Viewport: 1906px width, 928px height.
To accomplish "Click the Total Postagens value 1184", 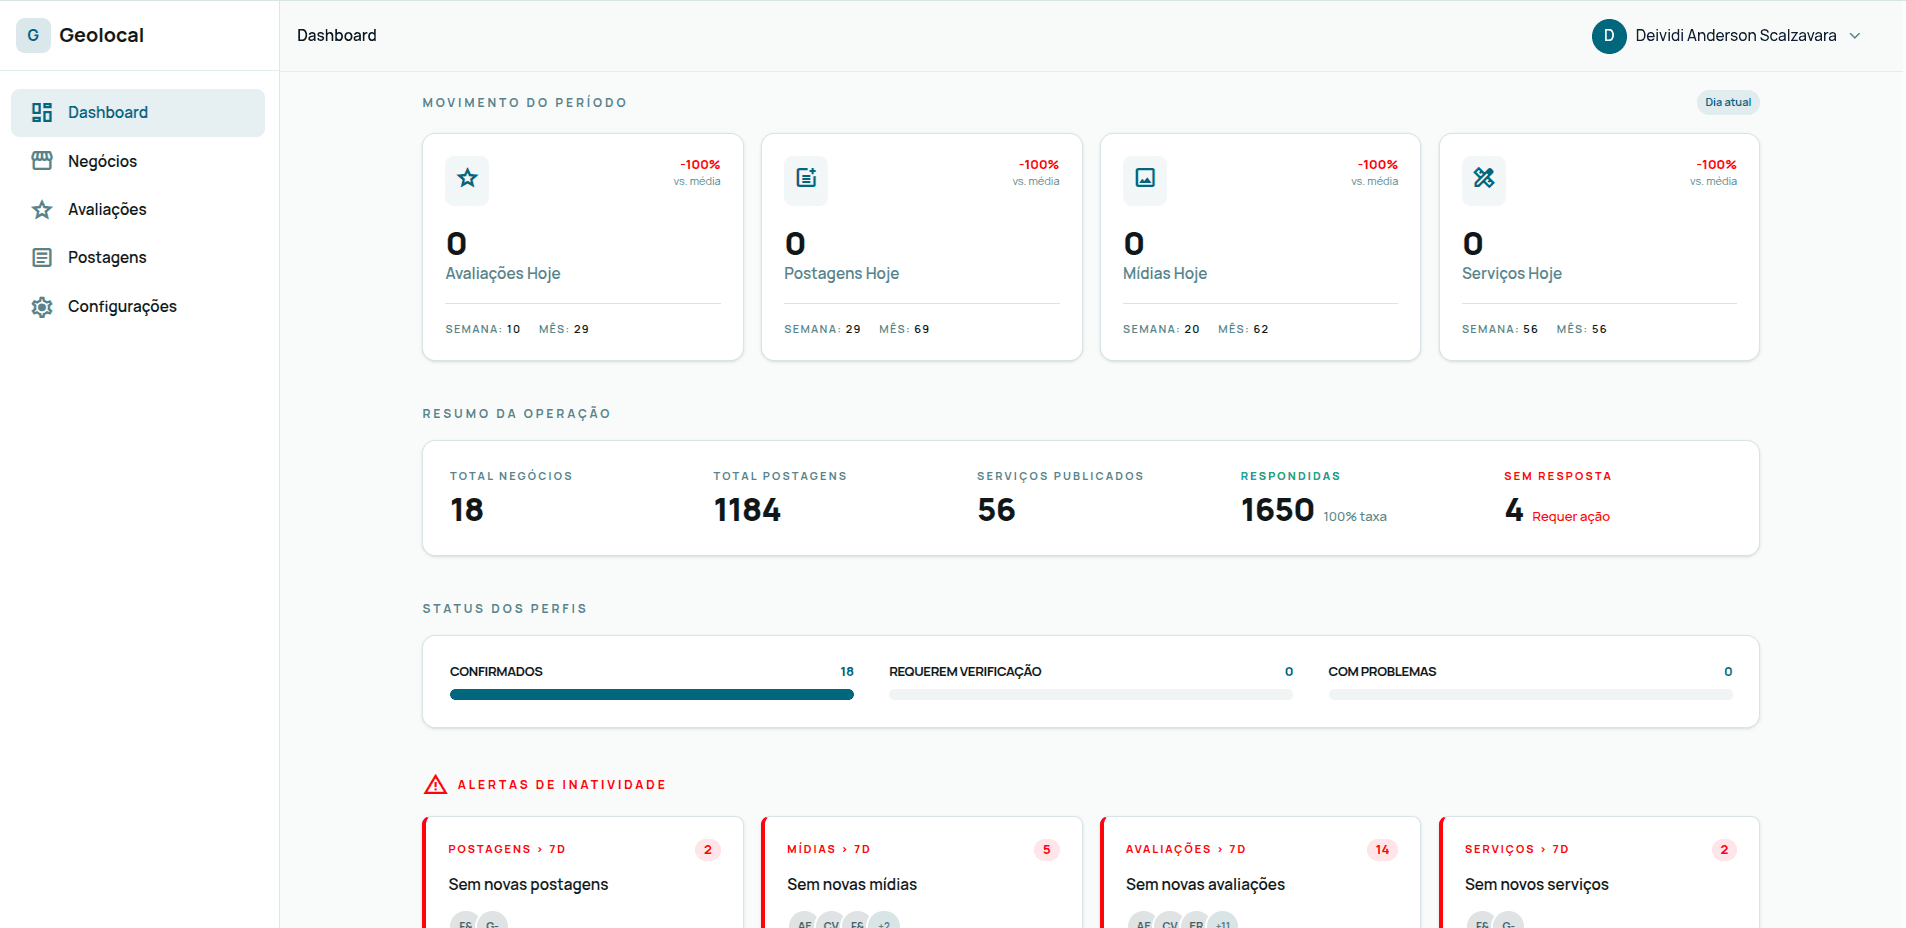I will click(747, 510).
